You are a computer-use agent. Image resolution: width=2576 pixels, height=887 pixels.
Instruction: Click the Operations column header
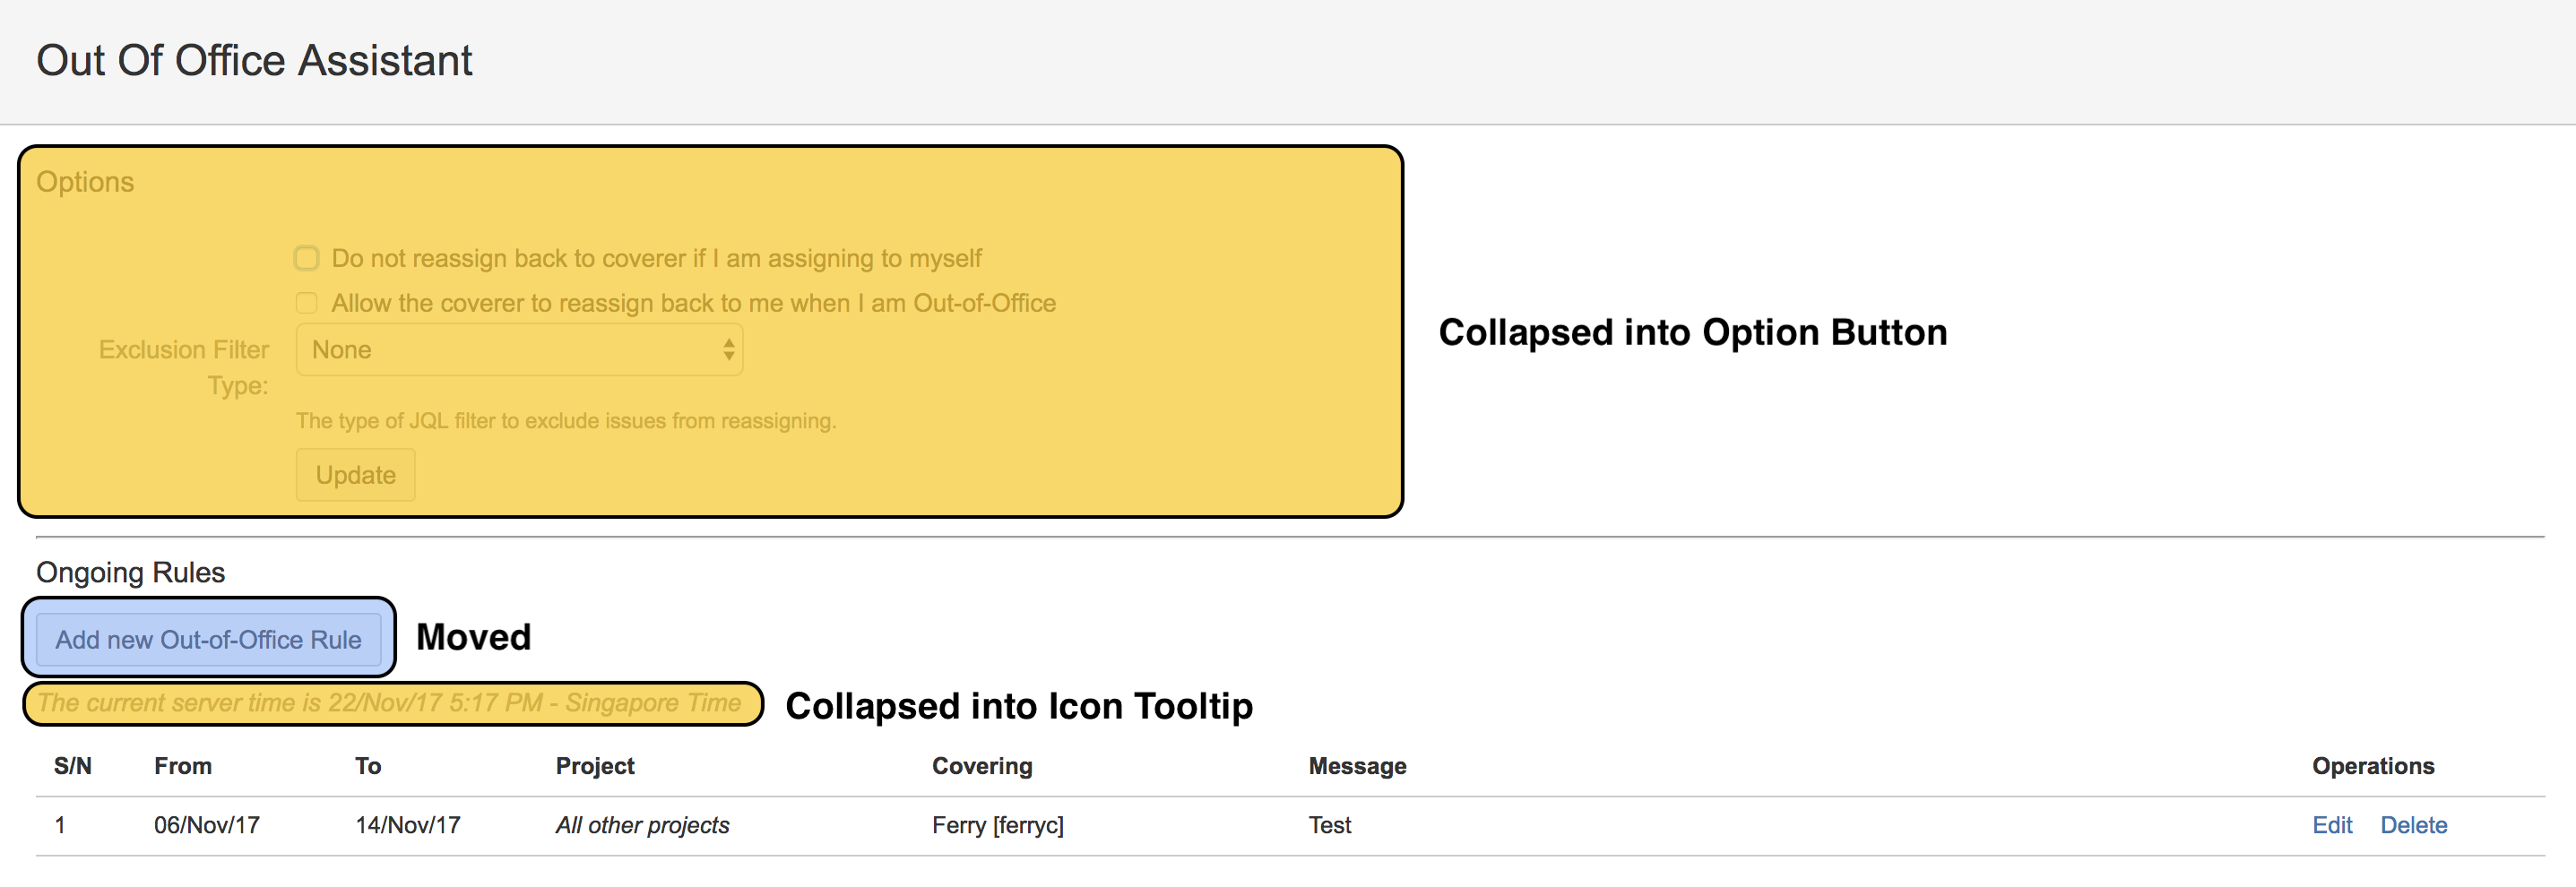click(2372, 766)
